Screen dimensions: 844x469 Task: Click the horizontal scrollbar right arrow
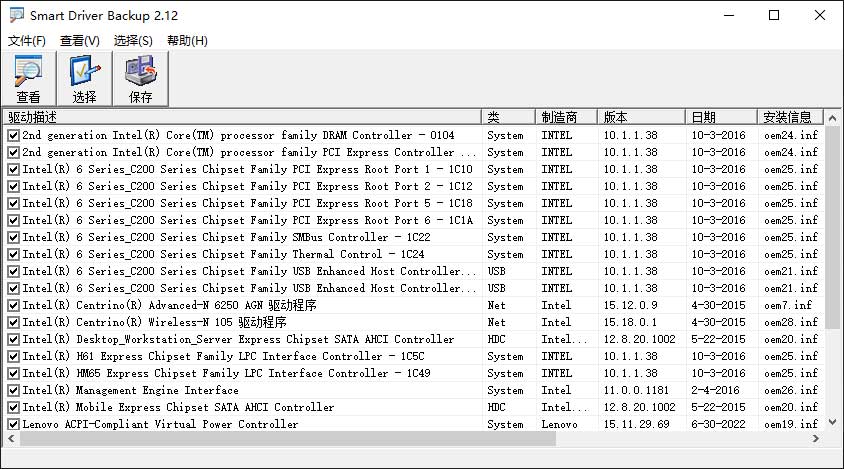(816, 439)
